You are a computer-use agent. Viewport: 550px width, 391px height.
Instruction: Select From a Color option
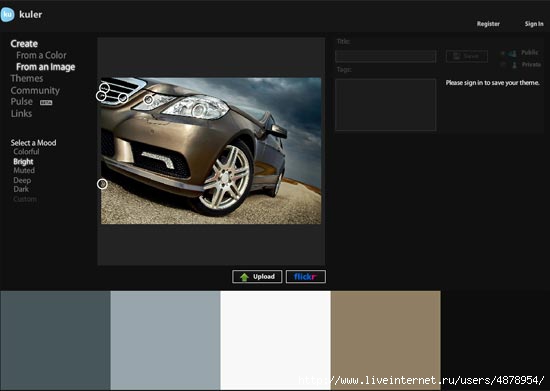(x=41, y=55)
